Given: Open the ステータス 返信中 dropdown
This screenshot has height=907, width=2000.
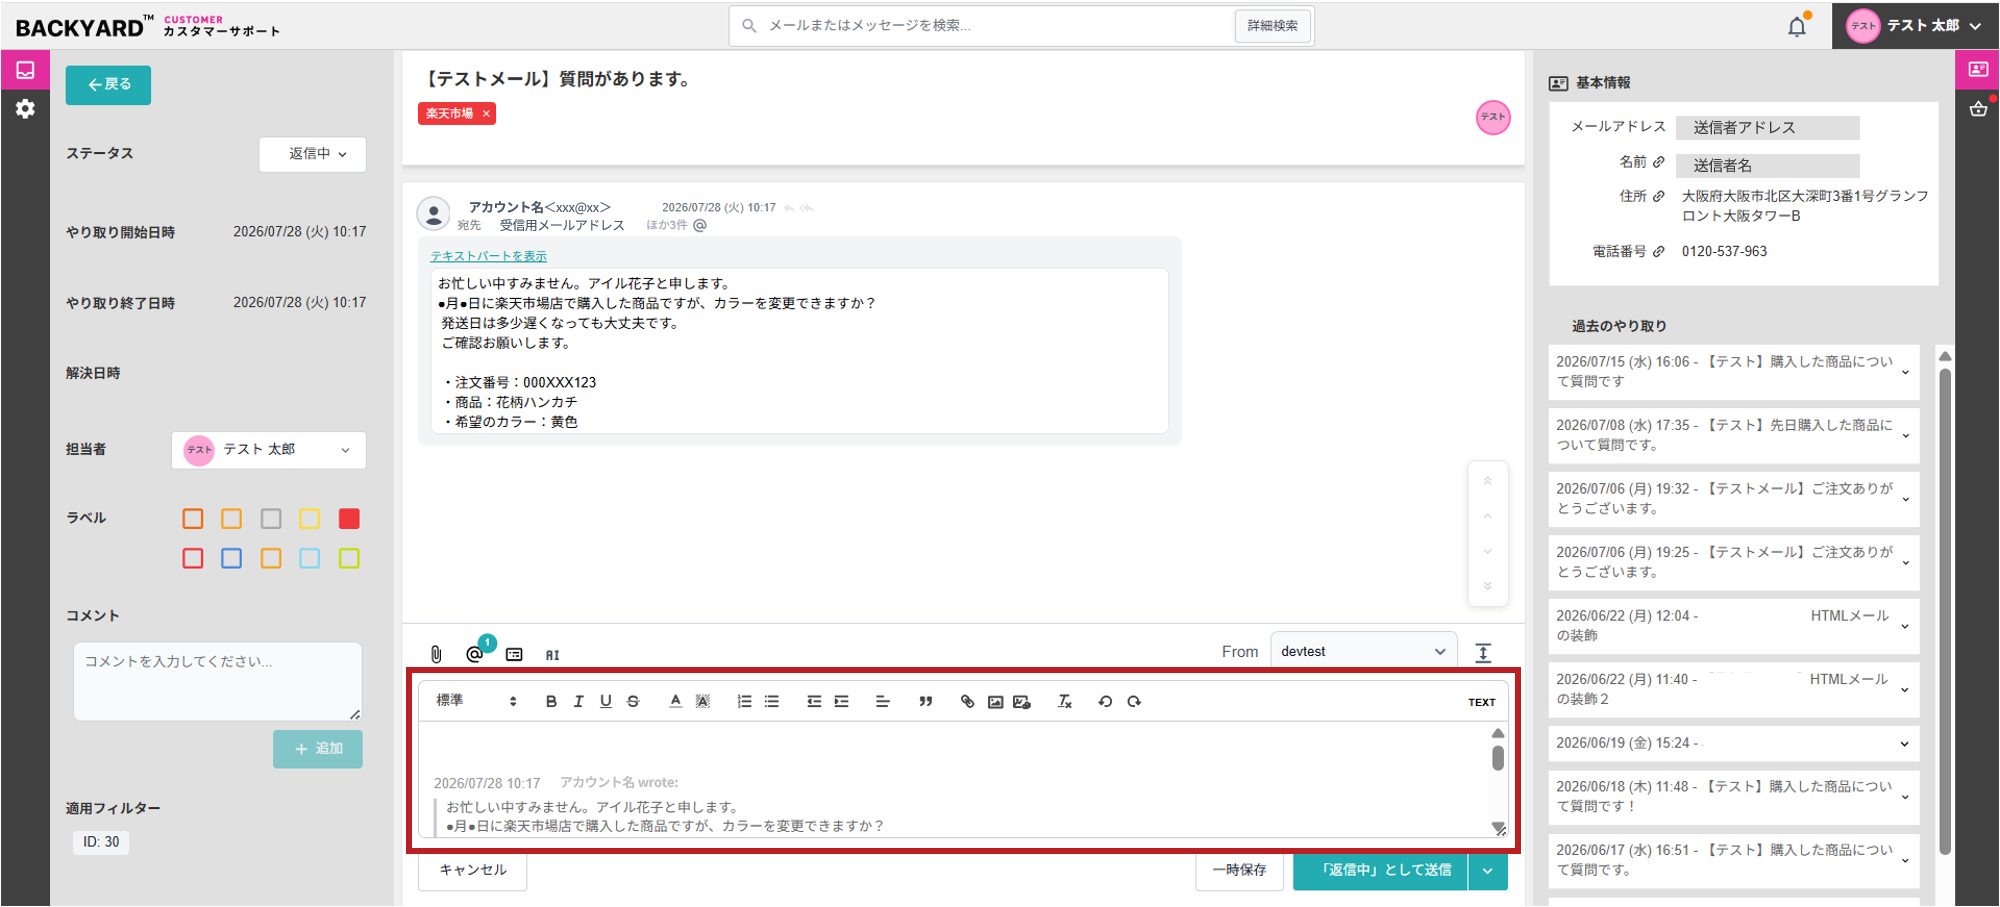Looking at the screenshot, I should [313, 154].
